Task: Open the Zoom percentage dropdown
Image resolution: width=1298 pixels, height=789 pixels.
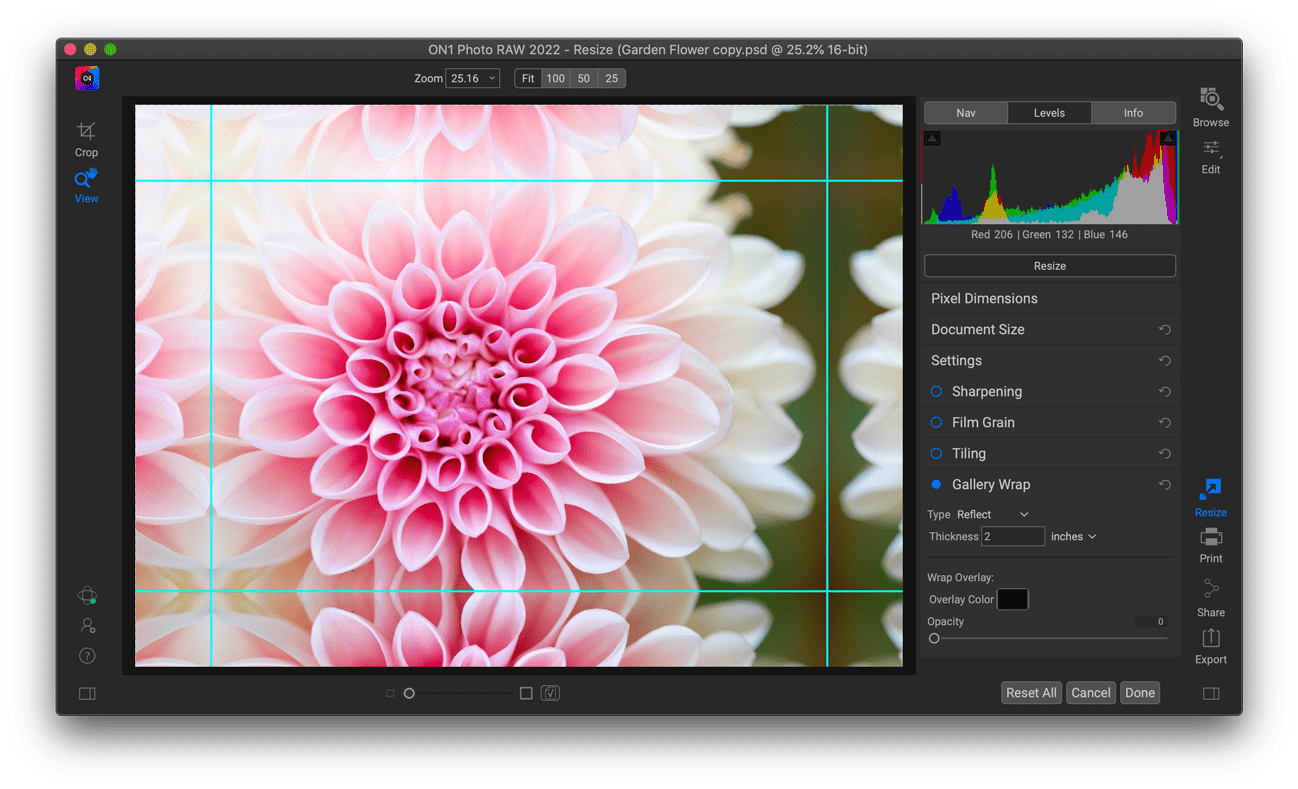Action: (x=472, y=78)
